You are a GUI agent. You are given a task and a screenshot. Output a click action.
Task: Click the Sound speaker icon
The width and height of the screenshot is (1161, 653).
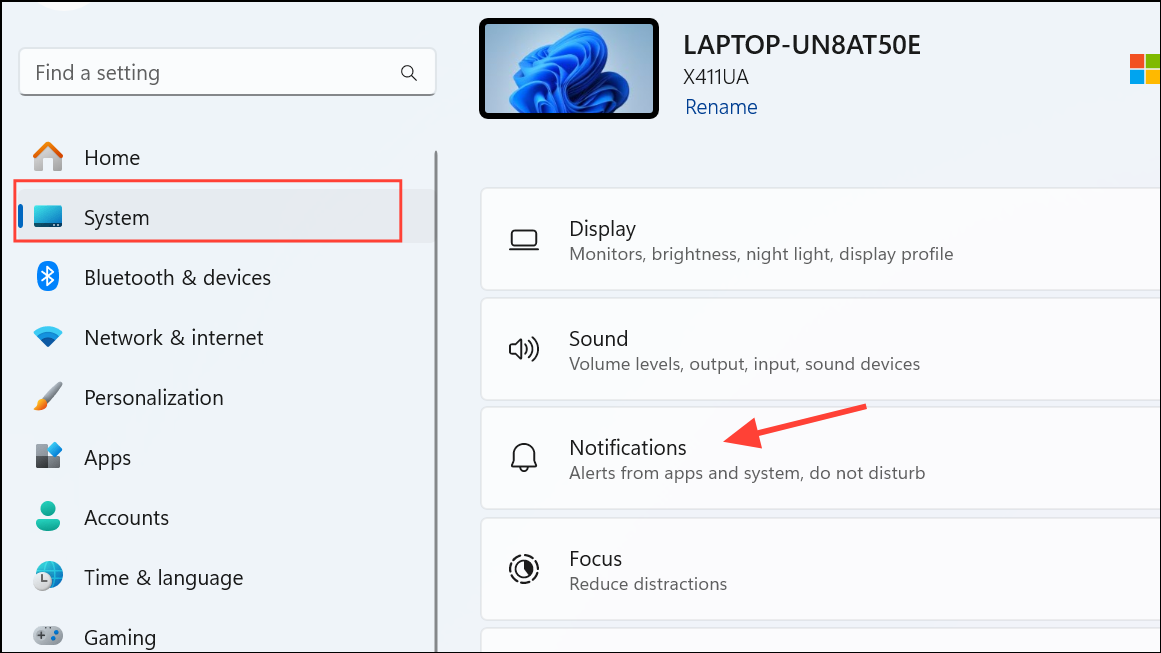(523, 349)
